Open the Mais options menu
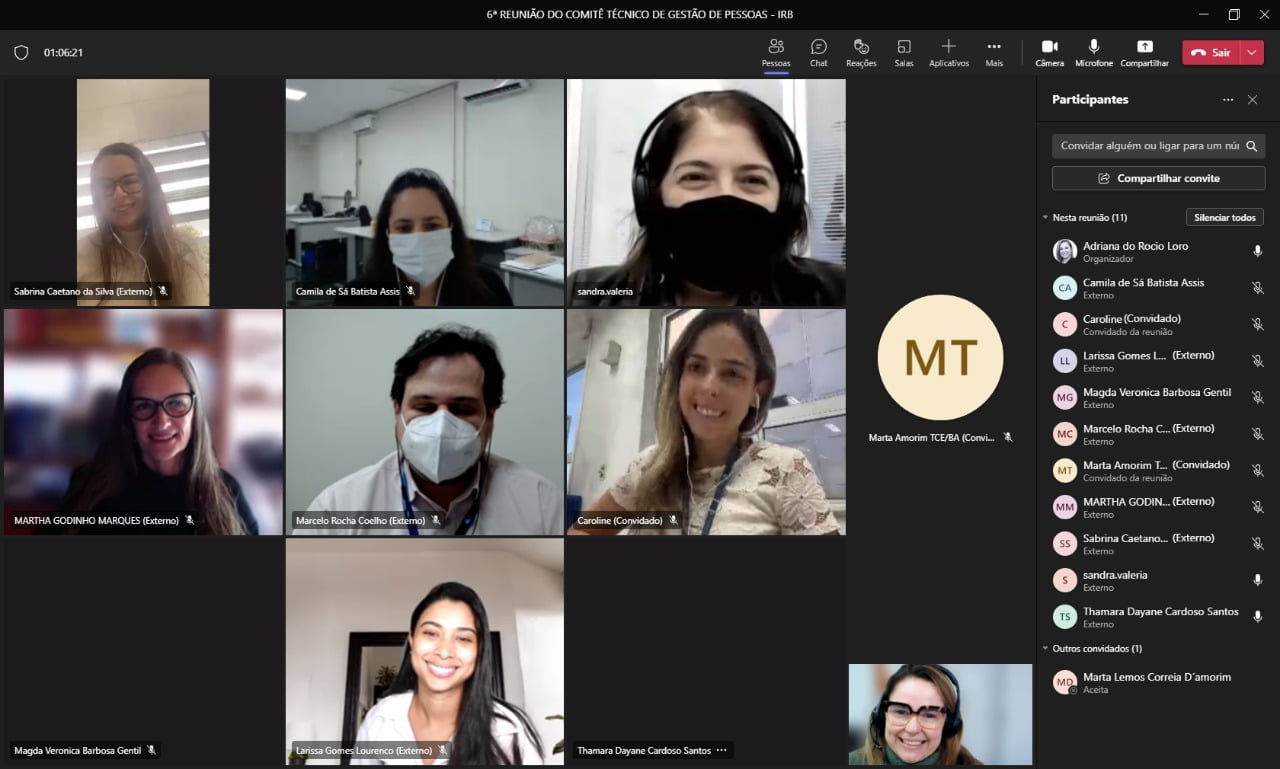The image size is (1280, 769). (x=994, y=53)
